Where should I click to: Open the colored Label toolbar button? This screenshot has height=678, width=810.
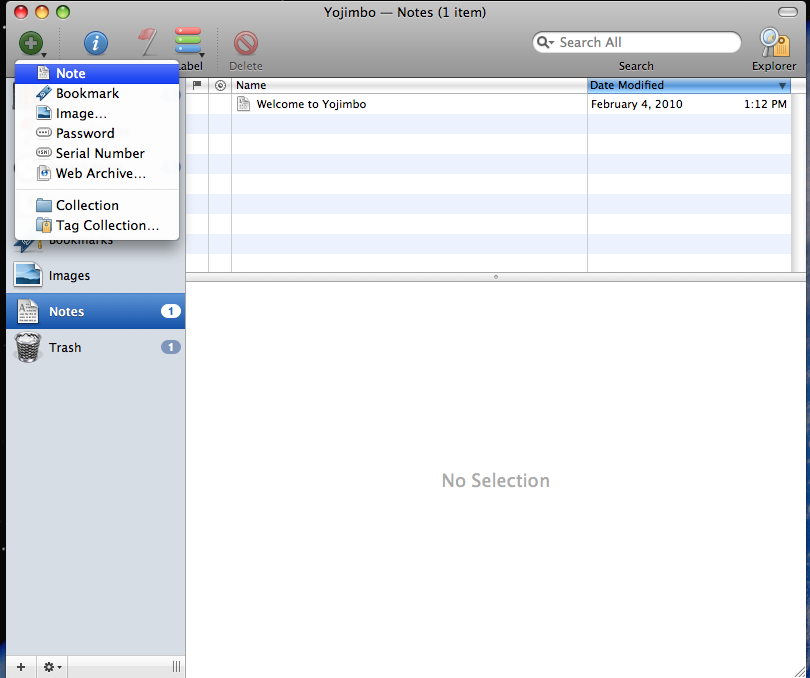(x=188, y=41)
